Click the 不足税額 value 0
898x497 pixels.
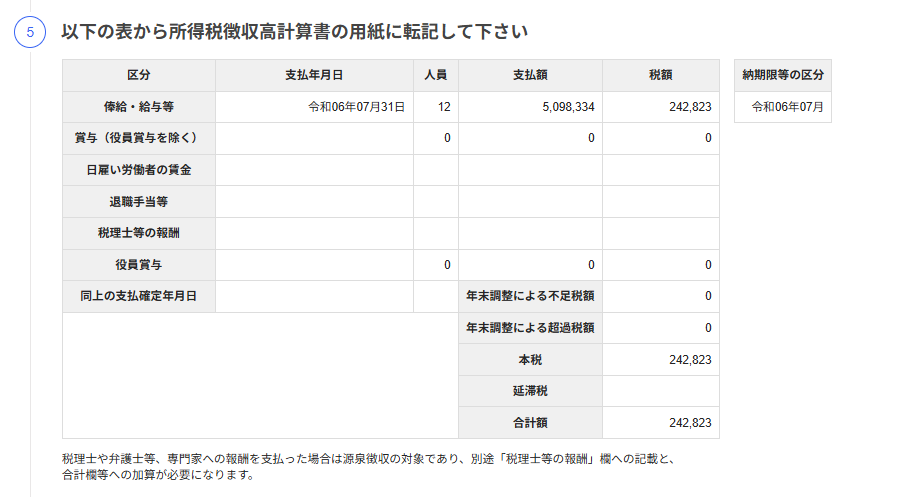[708, 296]
